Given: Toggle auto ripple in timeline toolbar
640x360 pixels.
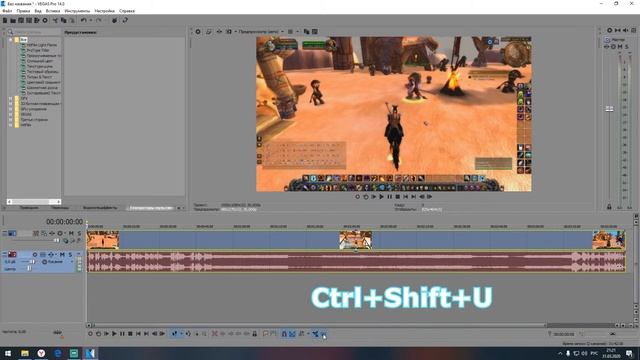Looking at the screenshot, I should [x=302, y=334].
